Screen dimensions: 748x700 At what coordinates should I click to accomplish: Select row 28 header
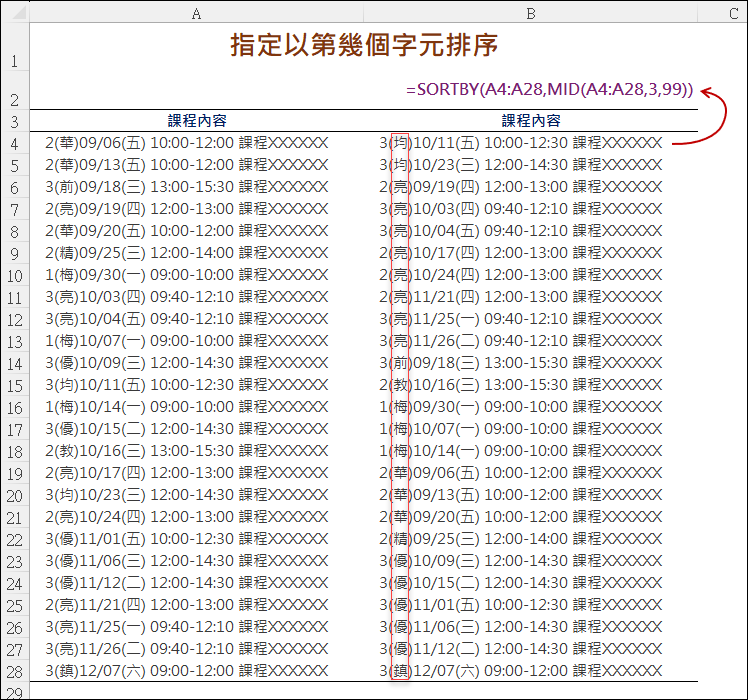click(15, 671)
